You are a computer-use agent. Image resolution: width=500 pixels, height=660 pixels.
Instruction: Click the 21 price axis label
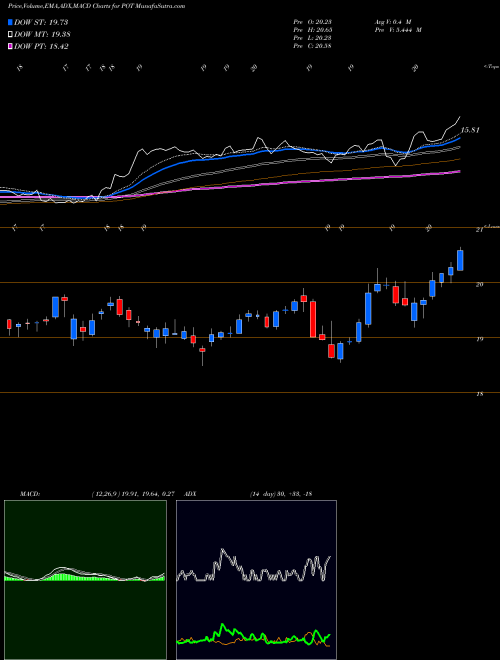pyautogui.click(x=479, y=230)
